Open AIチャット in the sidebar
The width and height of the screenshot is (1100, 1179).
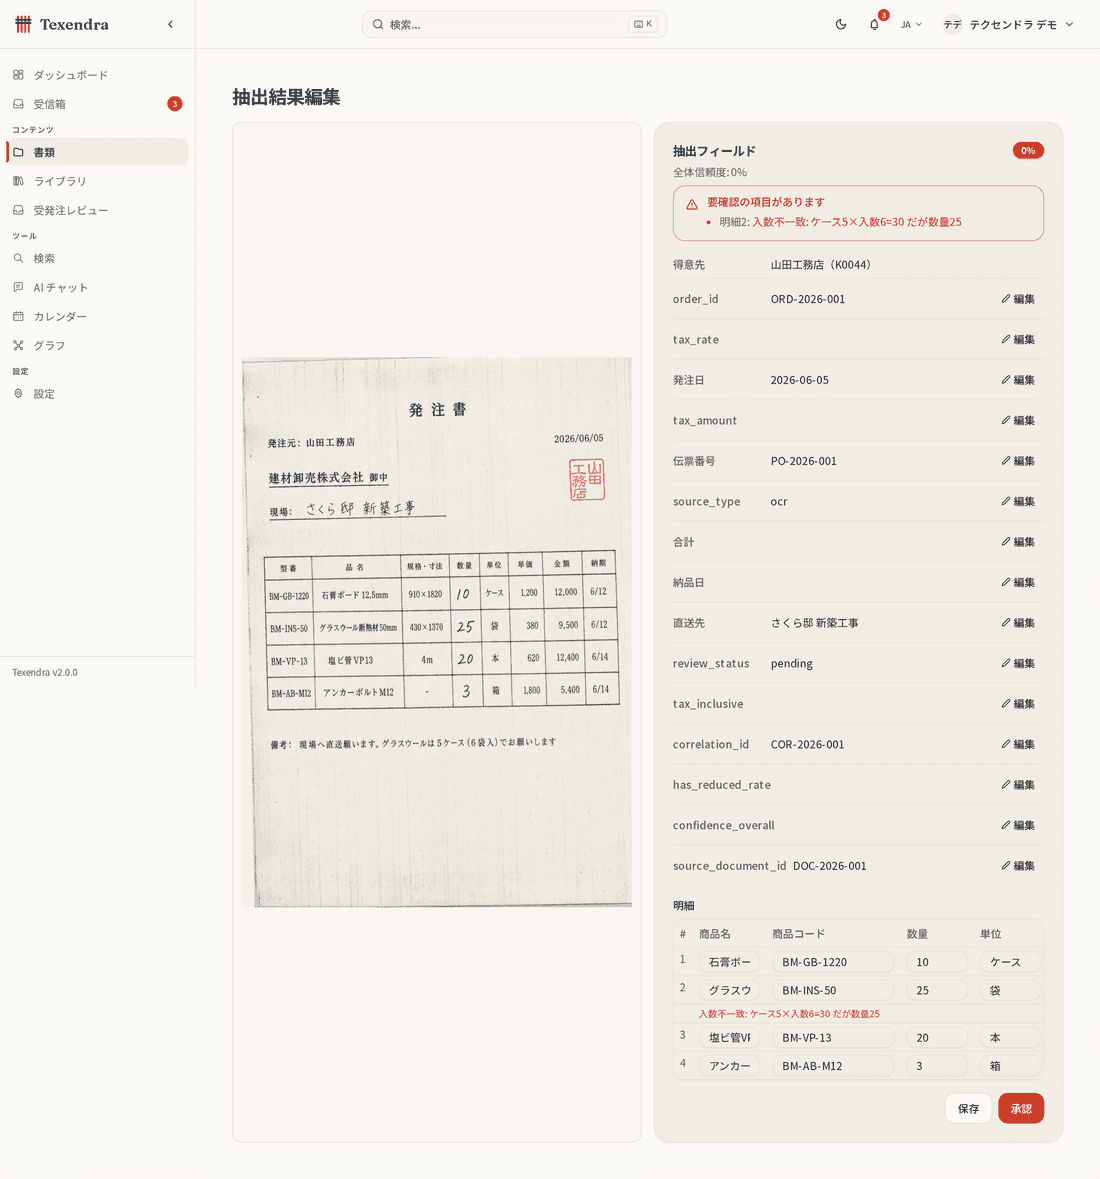point(97,287)
